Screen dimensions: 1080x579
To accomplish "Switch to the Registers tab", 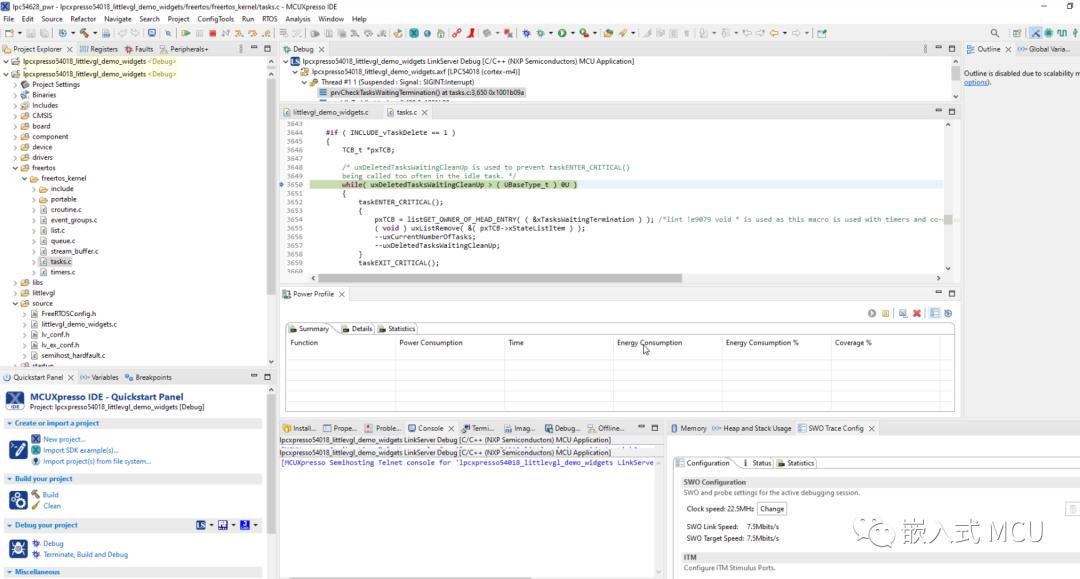I will [98, 49].
